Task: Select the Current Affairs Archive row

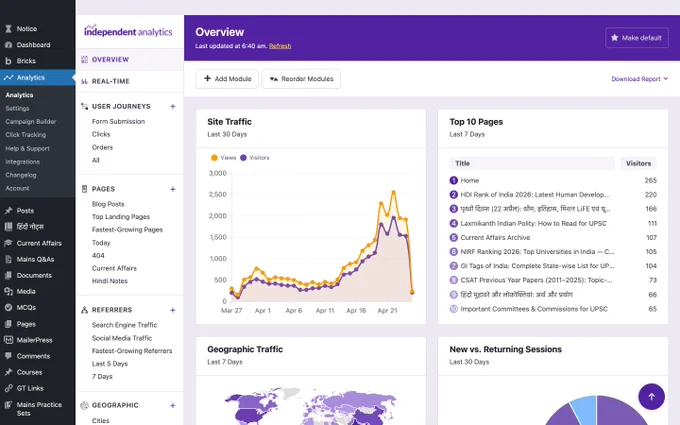Action: tap(553, 238)
